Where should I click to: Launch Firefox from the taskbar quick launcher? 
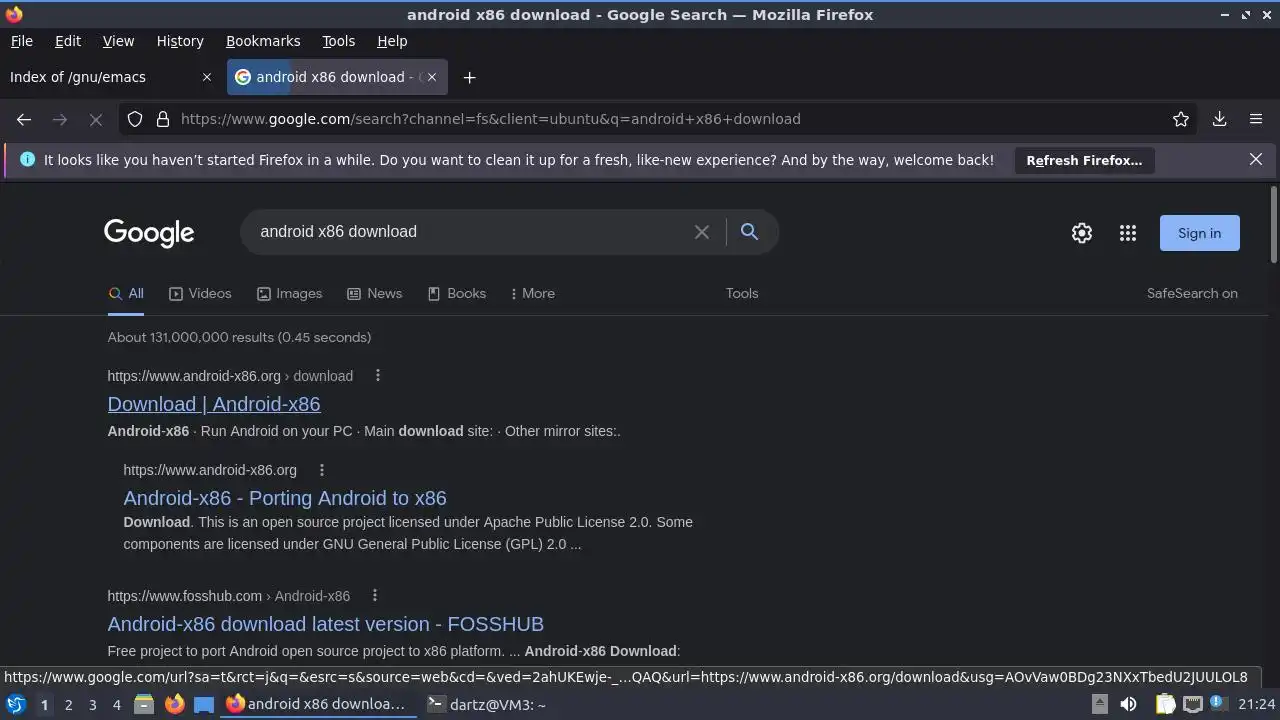pyautogui.click(x=174, y=704)
